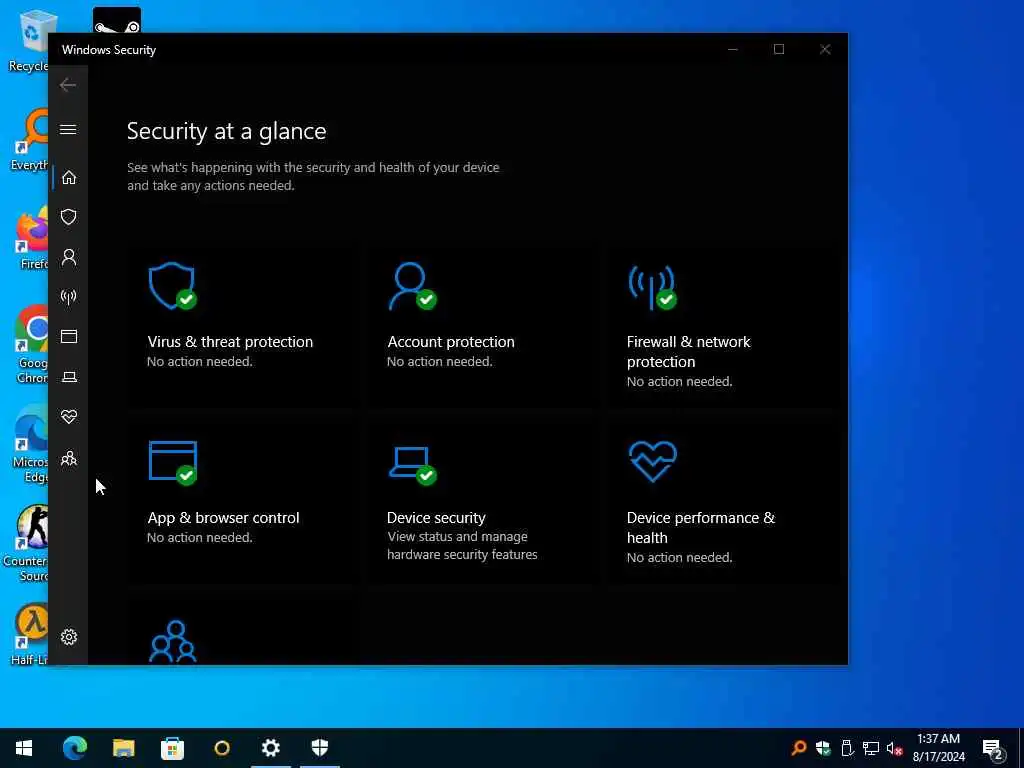1024x768 pixels.
Task: Click "No action needed." under Account protection
Action: click(x=440, y=362)
